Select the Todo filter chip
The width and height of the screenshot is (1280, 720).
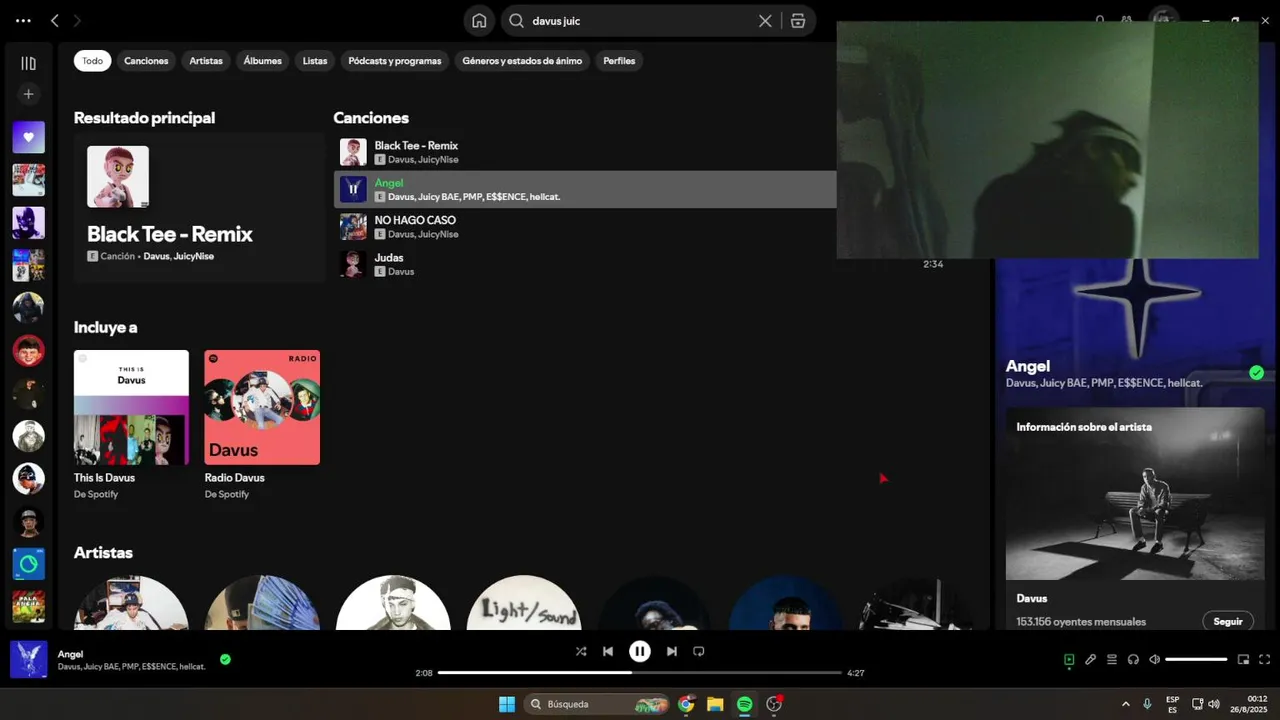coord(92,61)
